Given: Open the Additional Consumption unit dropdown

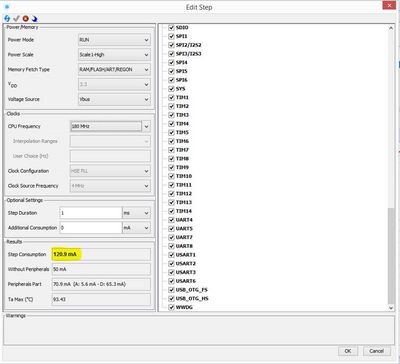Looking at the screenshot, I should coord(136,228).
